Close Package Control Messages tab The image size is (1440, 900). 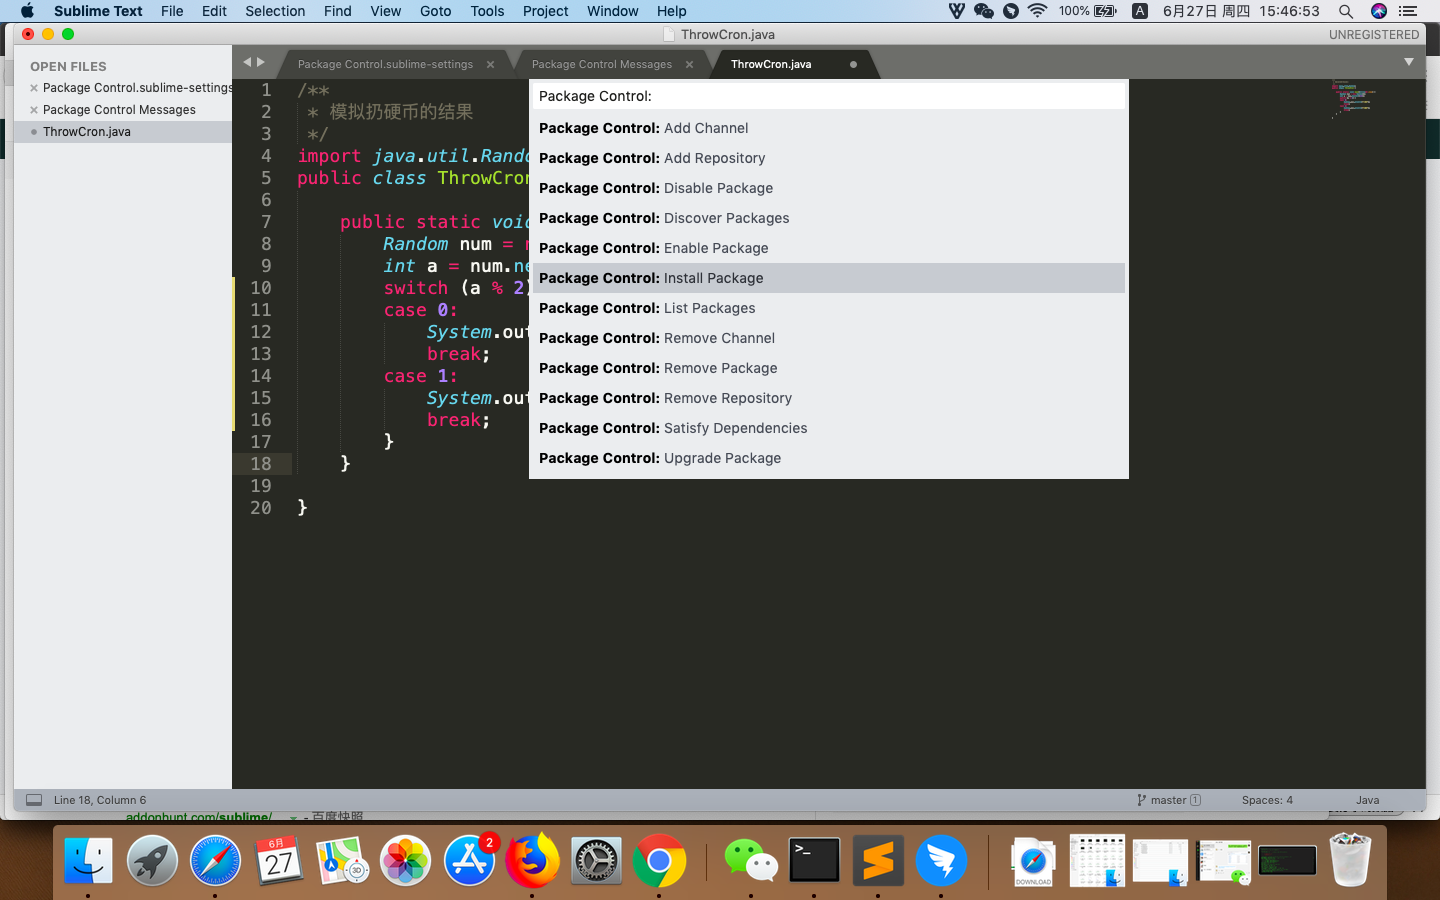[689, 64]
